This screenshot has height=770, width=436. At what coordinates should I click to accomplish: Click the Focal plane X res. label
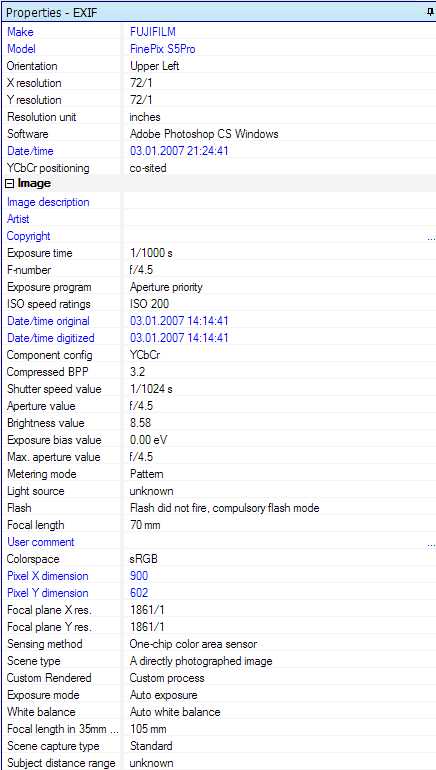tap(49, 610)
